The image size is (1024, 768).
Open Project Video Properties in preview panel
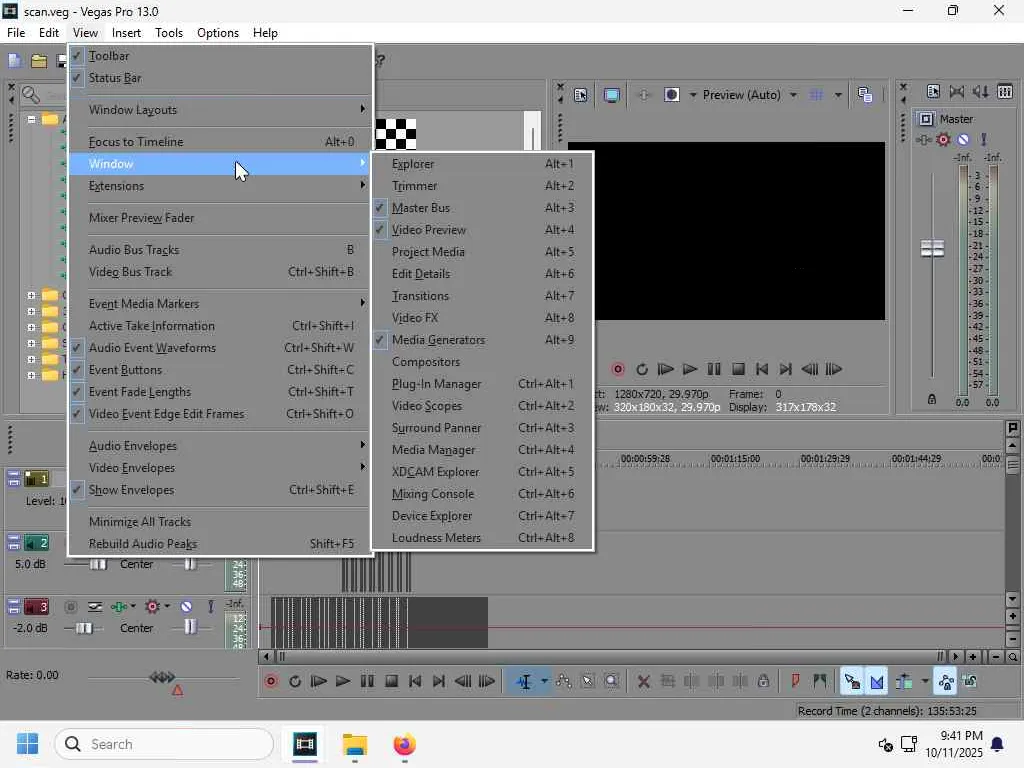581,95
